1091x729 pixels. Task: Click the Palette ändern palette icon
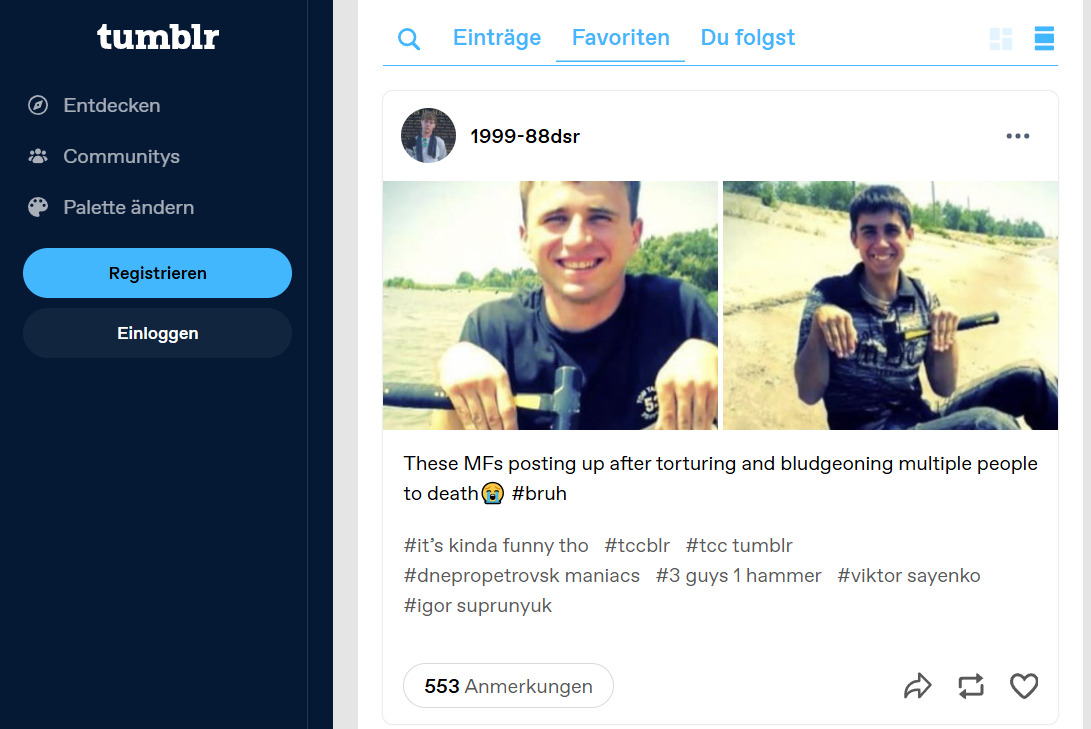[38, 207]
